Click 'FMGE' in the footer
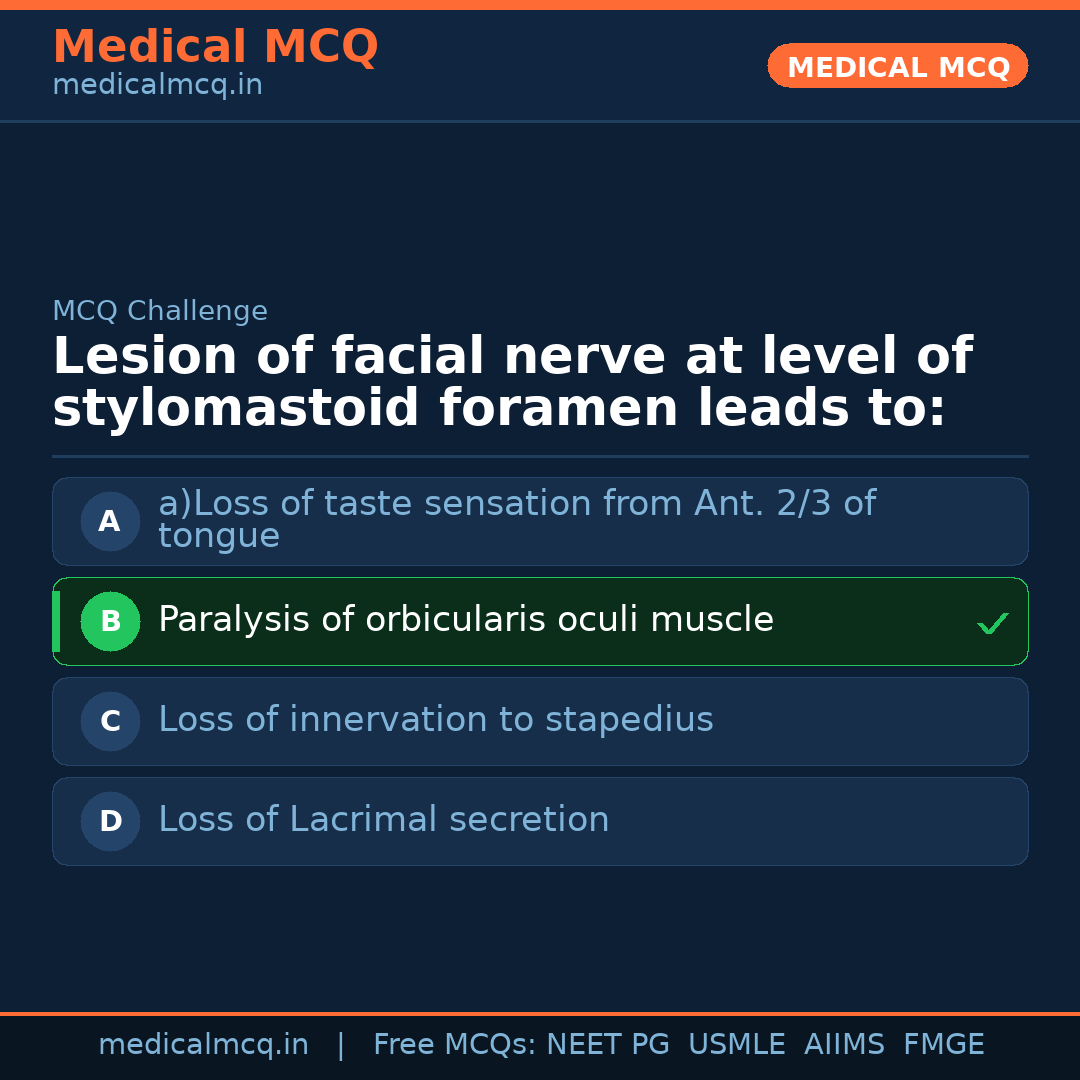1080x1080 pixels. tap(943, 1045)
